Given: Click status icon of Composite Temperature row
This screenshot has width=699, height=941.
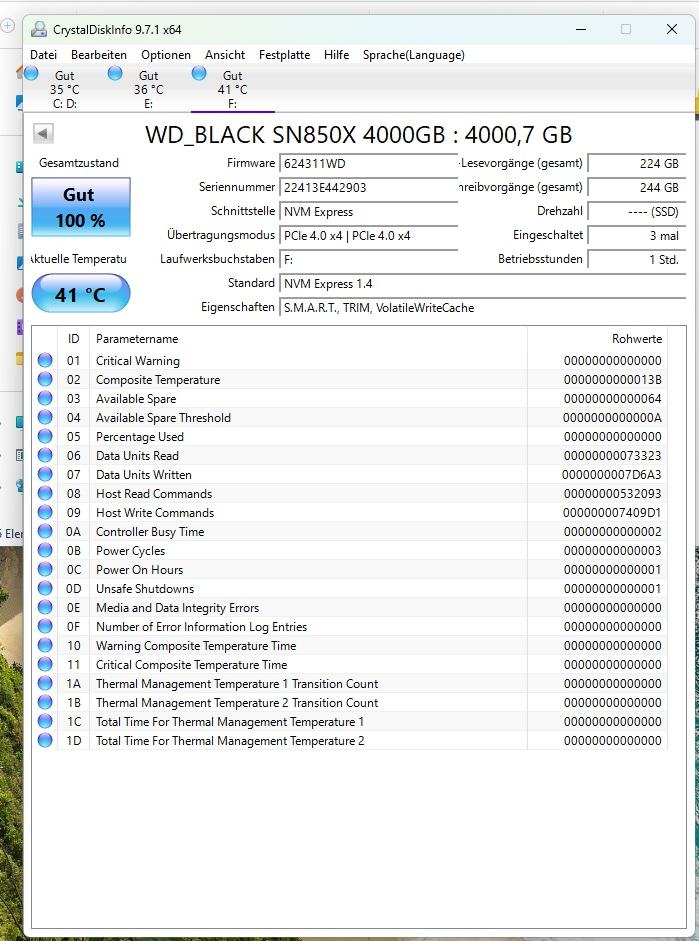Looking at the screenshot, I should (x=45, y=379).
